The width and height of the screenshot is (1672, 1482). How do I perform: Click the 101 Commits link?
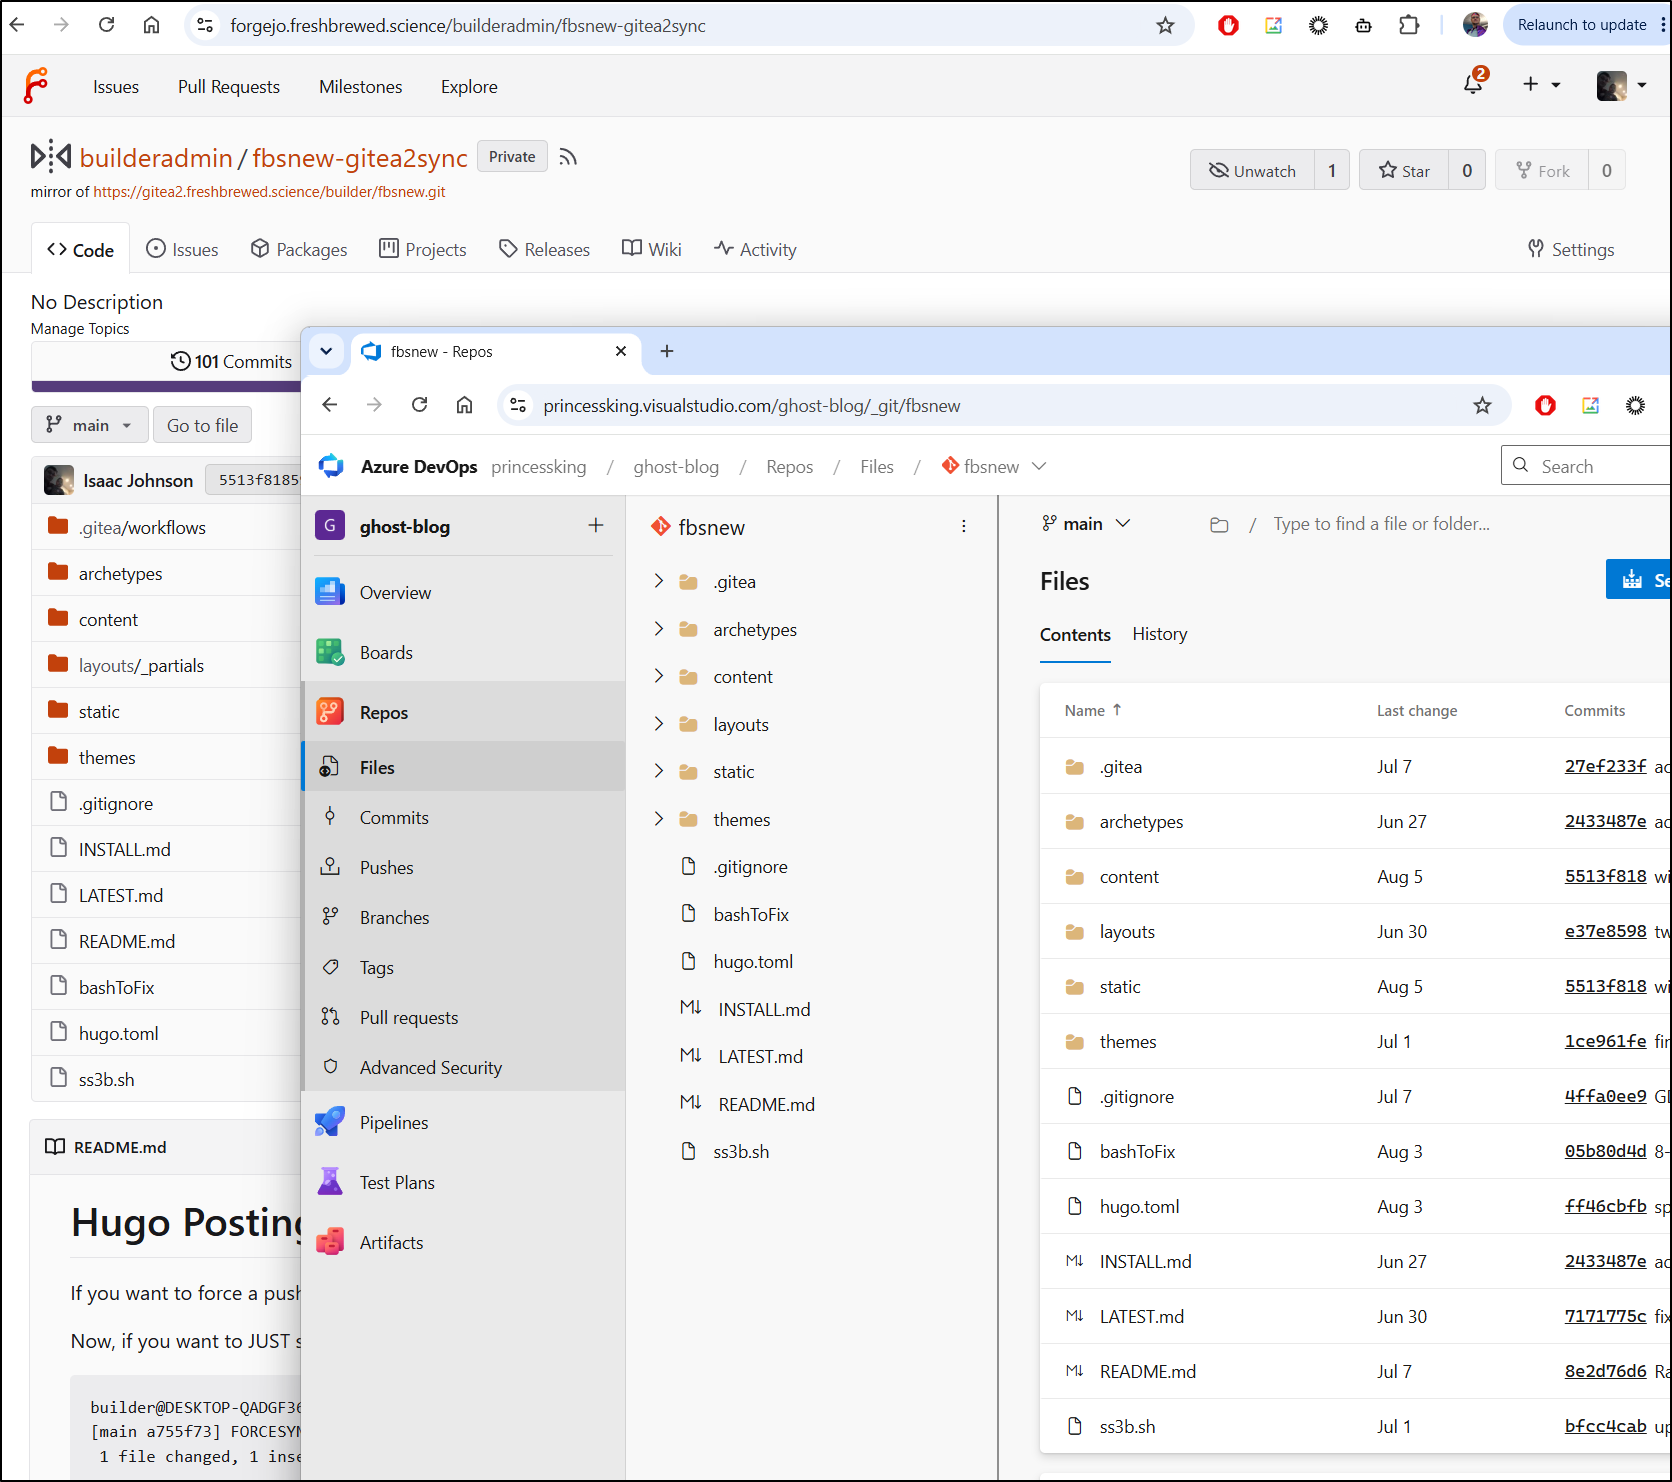tap(232, 361)
